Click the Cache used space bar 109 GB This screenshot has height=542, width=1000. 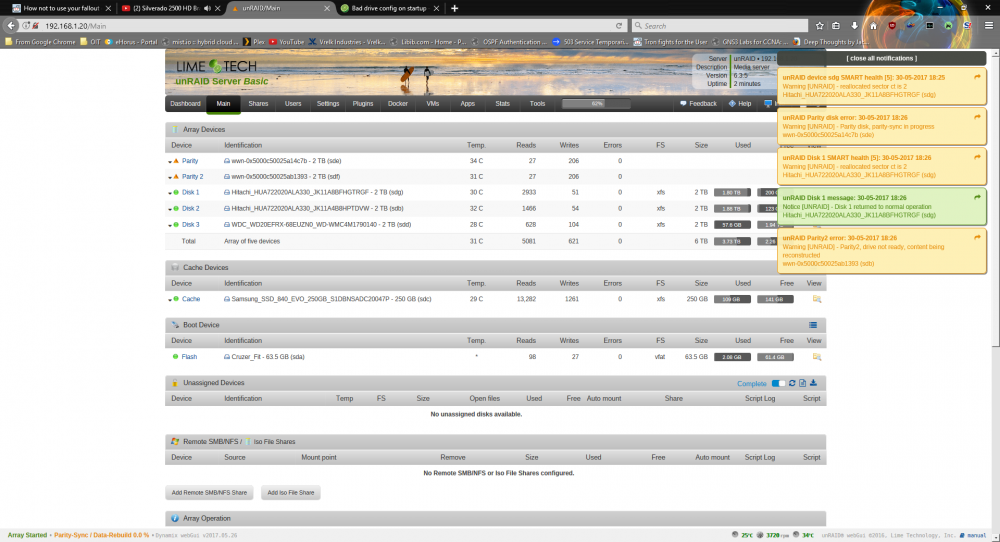click(x=732, y=299)
